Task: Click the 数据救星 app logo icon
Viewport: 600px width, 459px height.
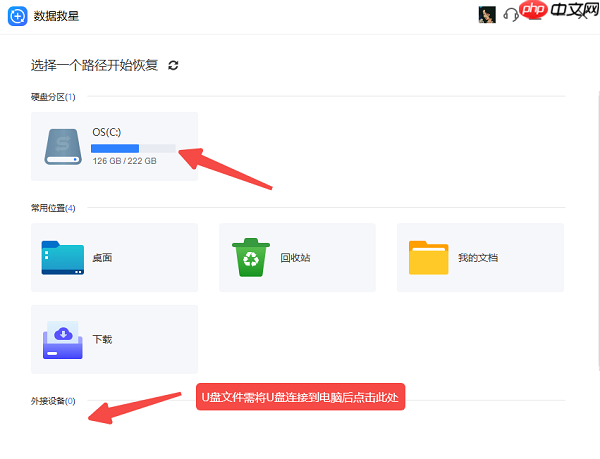Action: tap(17, 15)
